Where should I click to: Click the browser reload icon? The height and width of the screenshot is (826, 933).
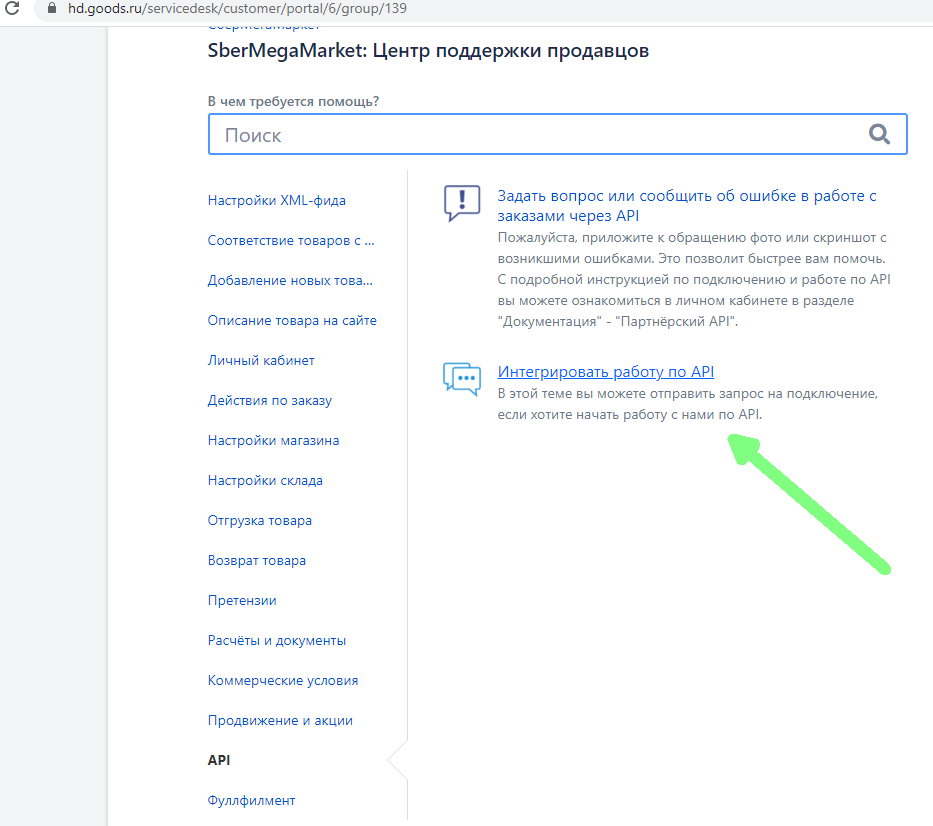click(13, 8)
